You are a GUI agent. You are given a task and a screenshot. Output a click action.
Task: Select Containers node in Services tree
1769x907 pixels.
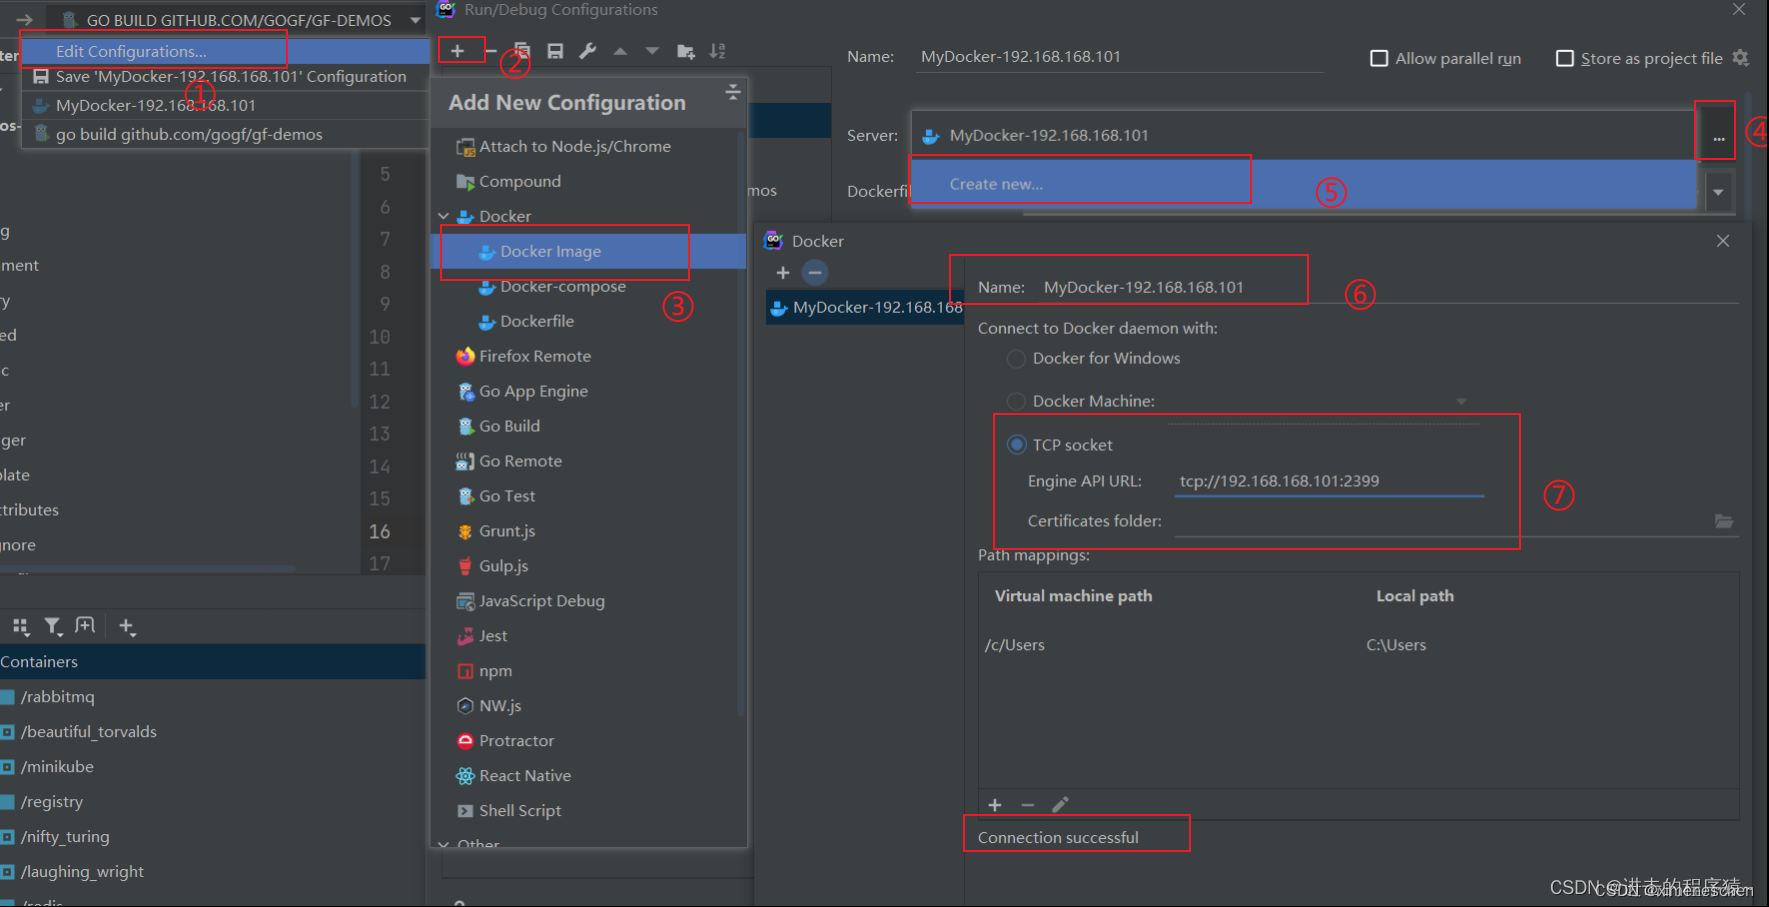(x=212, y=662)
